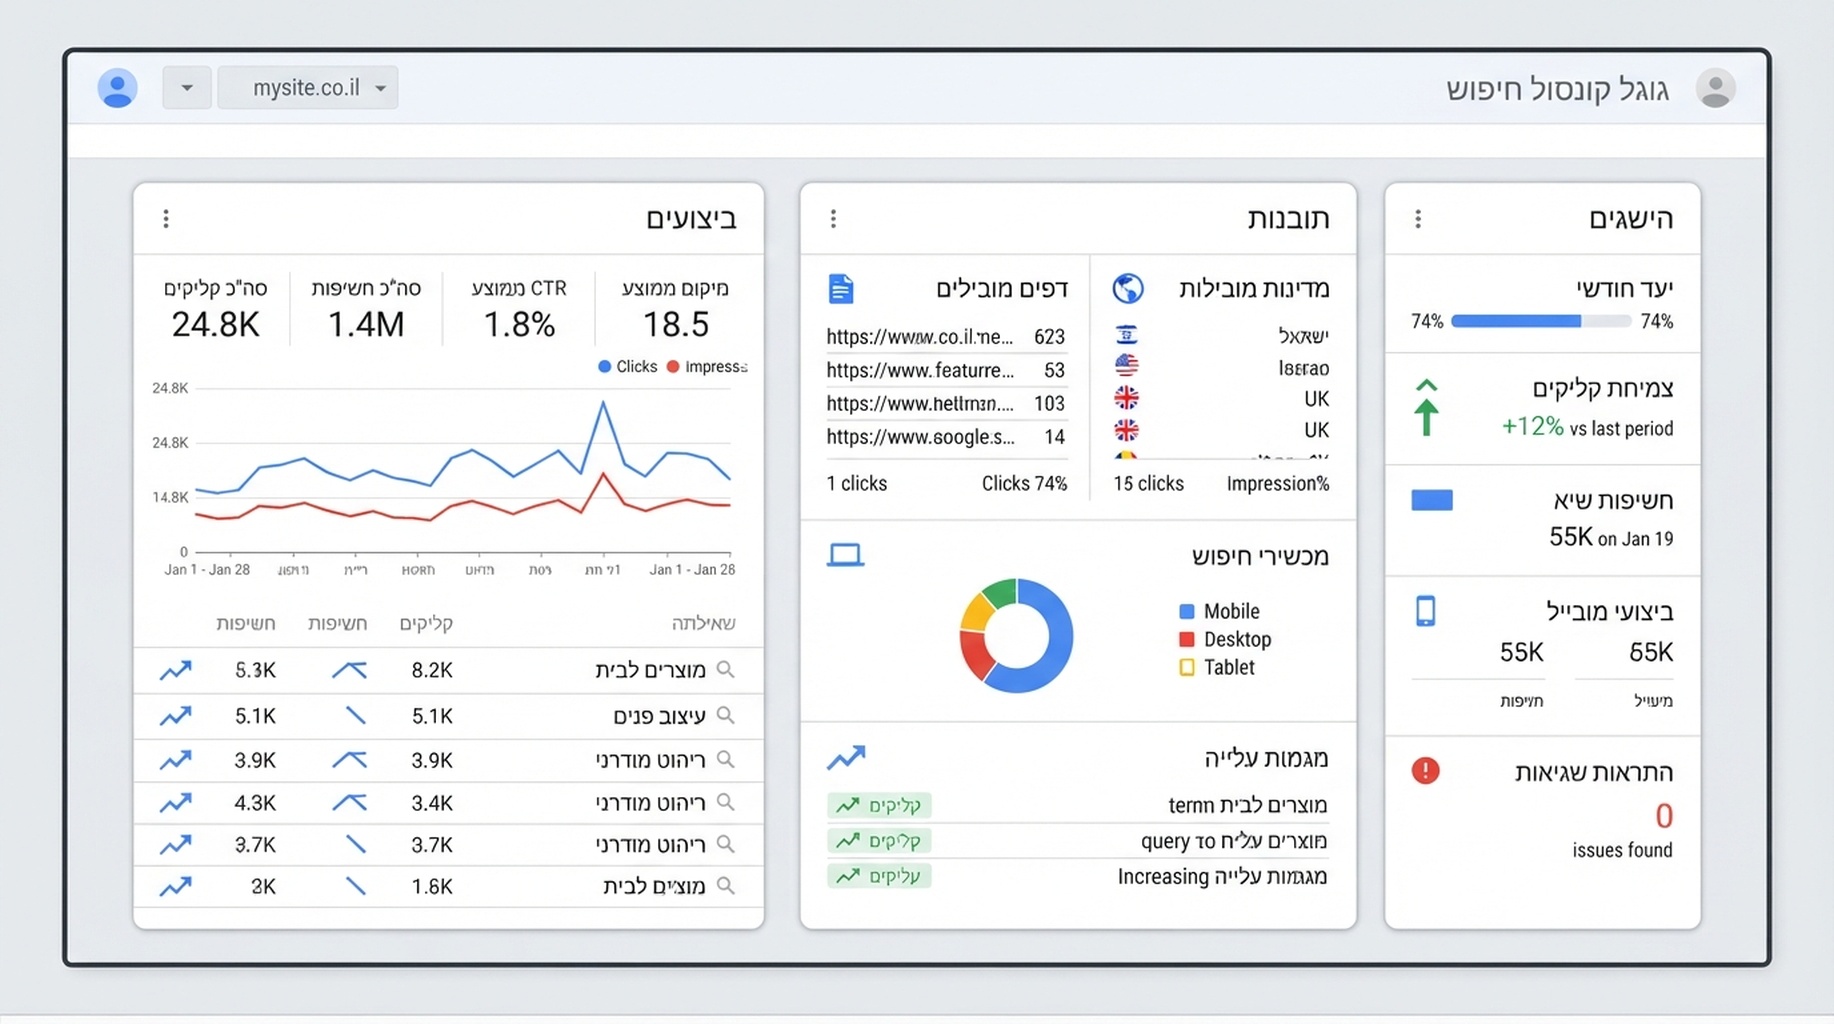The image size is (1834, 1024).
Task: Open the https://www.co.il.ne... page link
Action: point(919,337)
